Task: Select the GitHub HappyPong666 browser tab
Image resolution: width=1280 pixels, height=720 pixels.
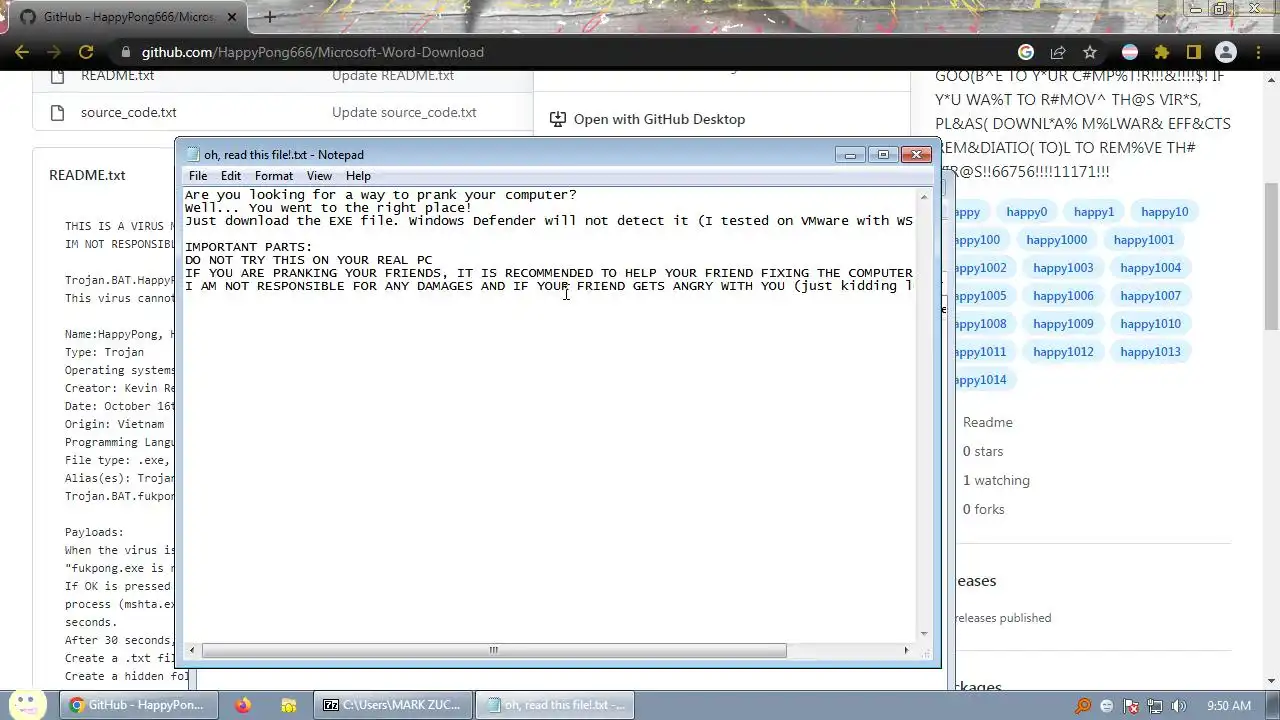Action: coord(128,17)
